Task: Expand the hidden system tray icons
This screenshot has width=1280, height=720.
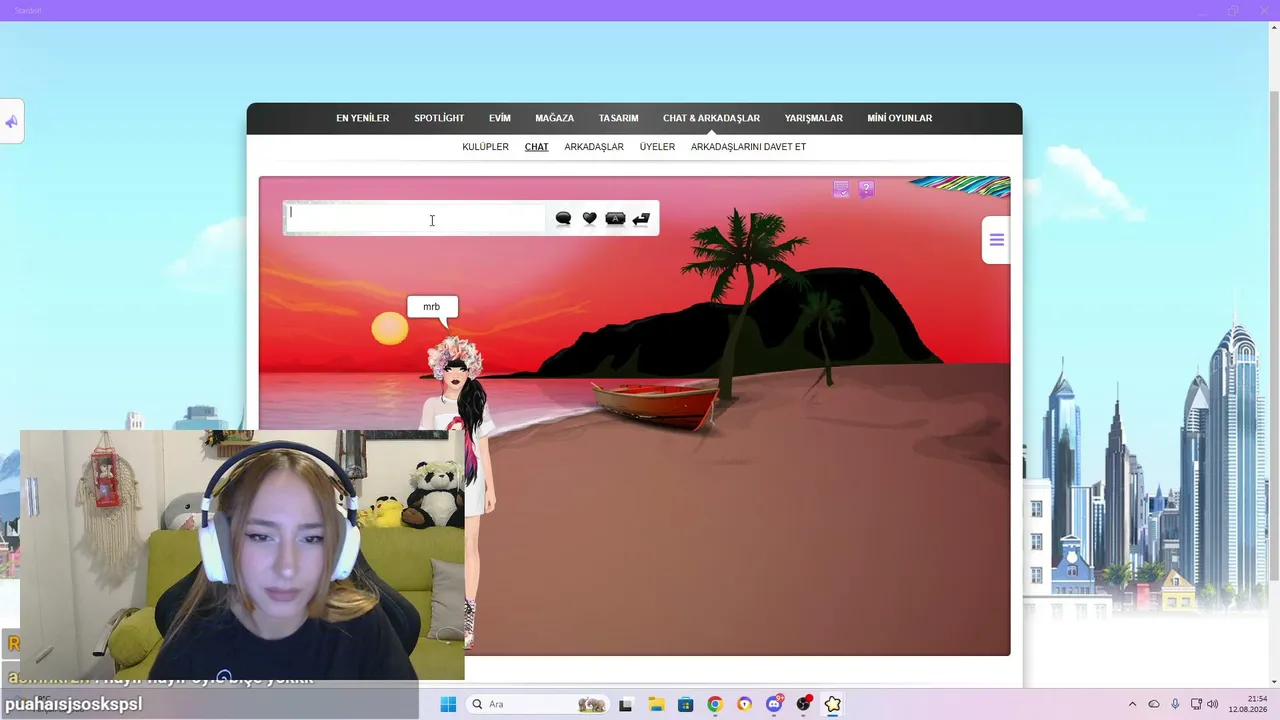Action: point(1132,704)
